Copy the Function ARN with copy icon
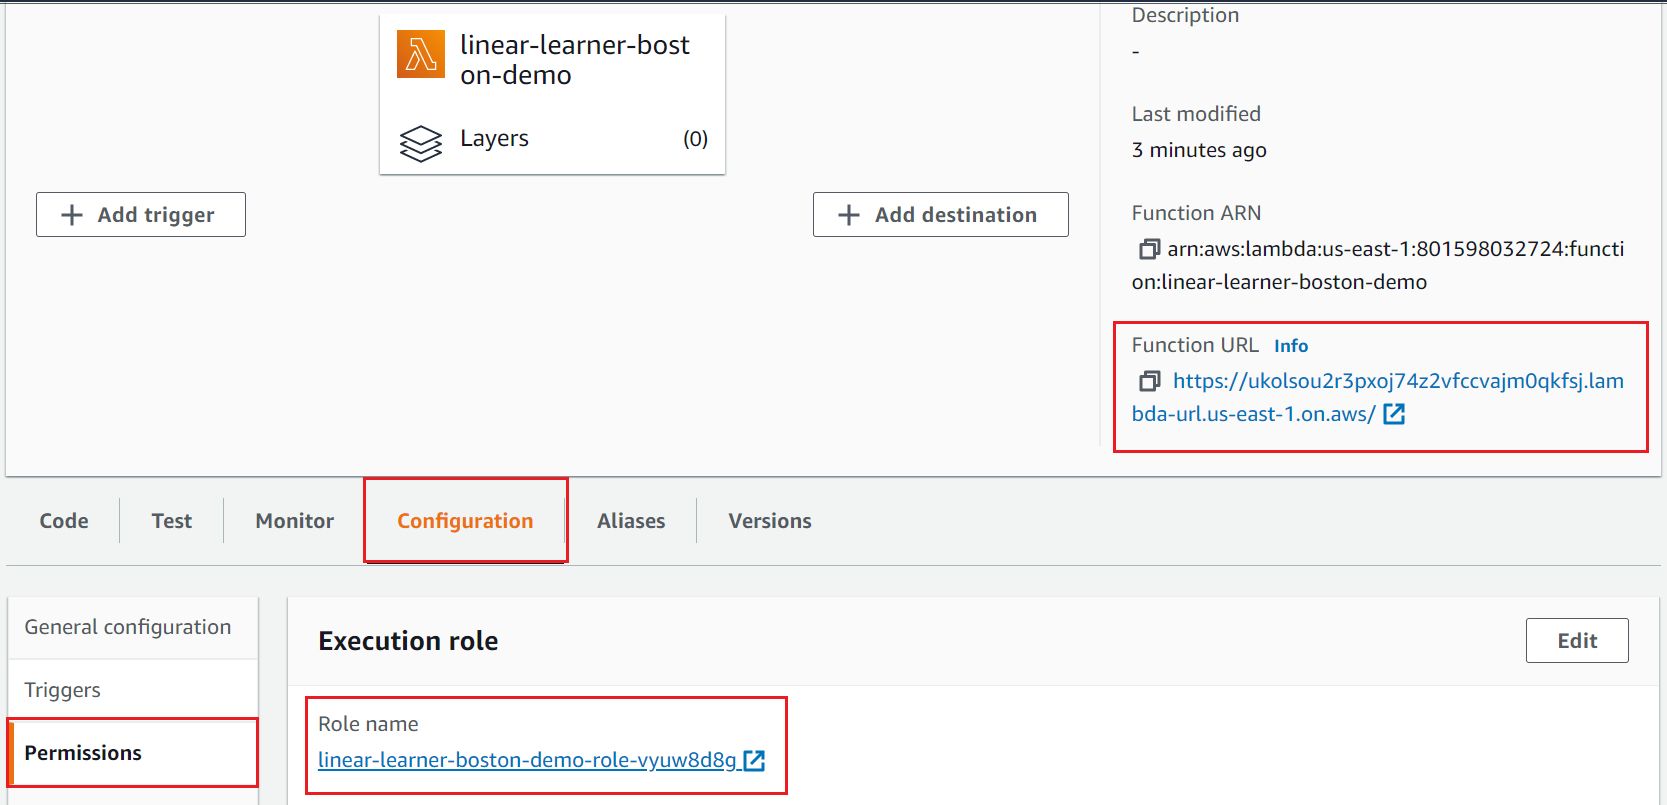This screenshot has height=805, width=1667. coord(1150,249)
